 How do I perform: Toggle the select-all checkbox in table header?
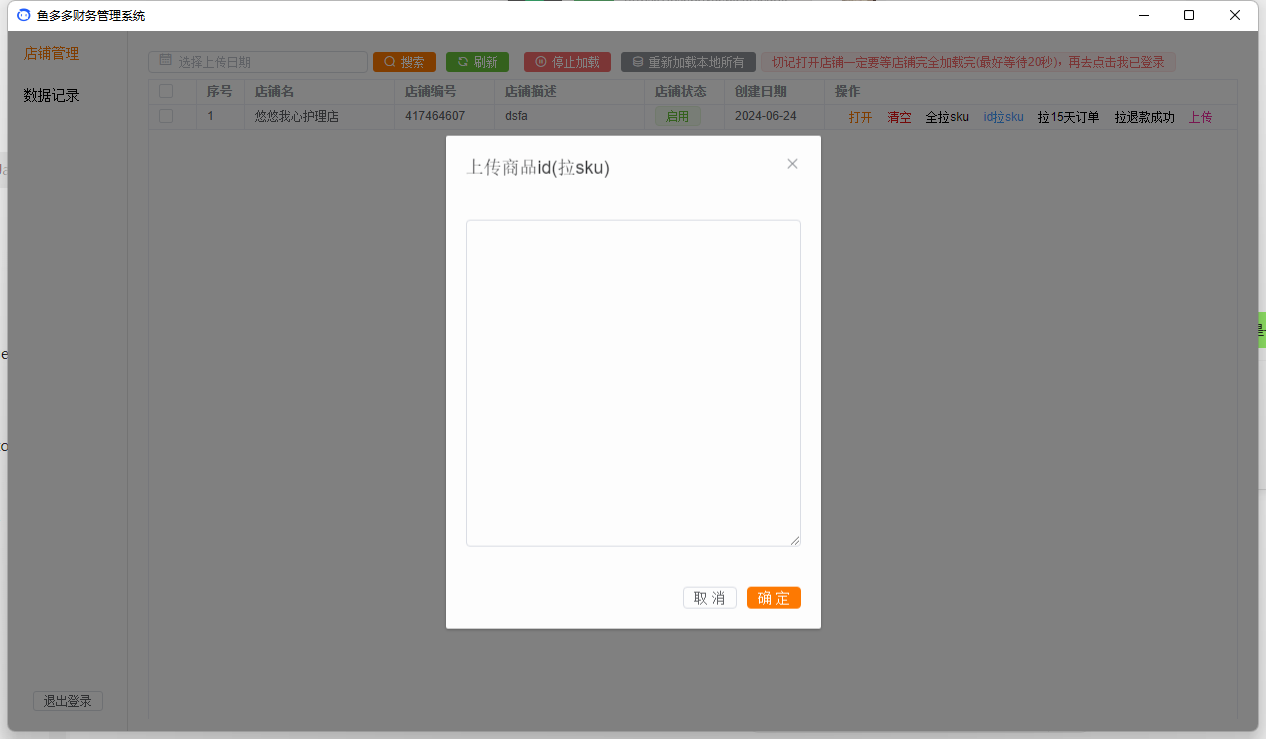166,91
